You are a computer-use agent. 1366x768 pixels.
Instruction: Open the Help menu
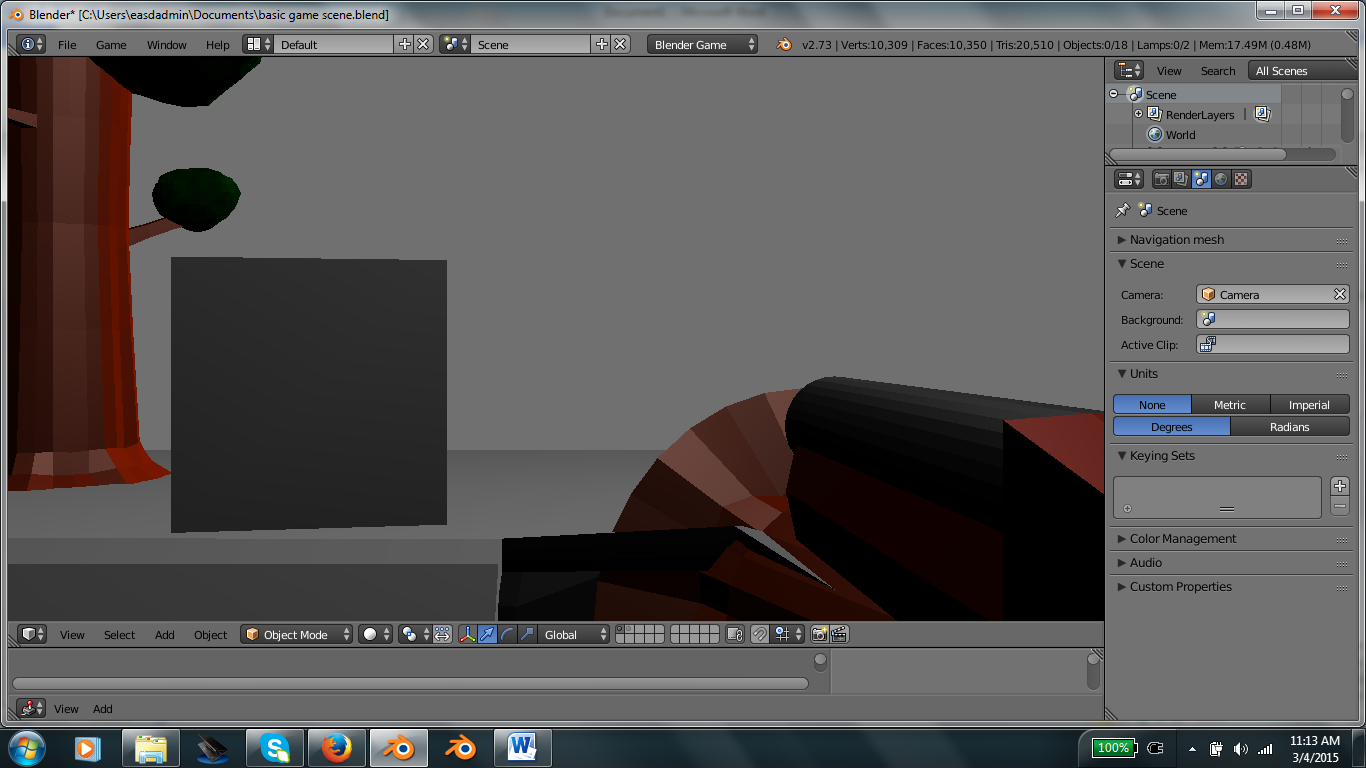[218, 44]
